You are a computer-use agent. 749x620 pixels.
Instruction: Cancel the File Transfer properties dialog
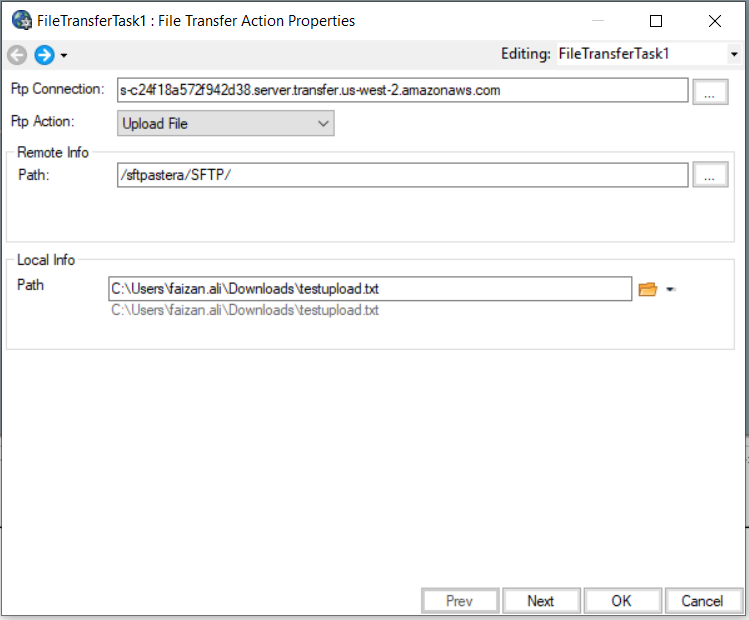tap(702, 601)
